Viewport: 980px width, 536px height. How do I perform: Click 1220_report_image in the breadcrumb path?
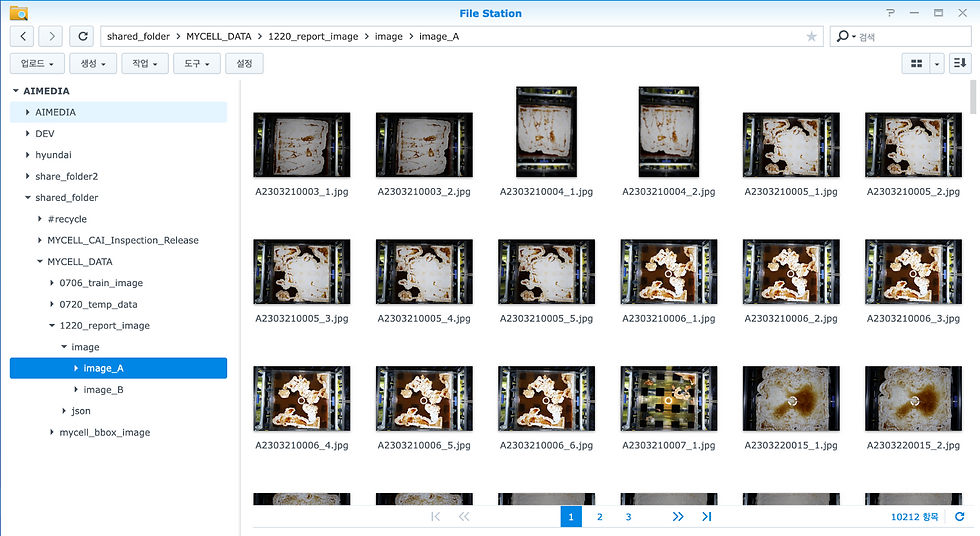point(313,36)
